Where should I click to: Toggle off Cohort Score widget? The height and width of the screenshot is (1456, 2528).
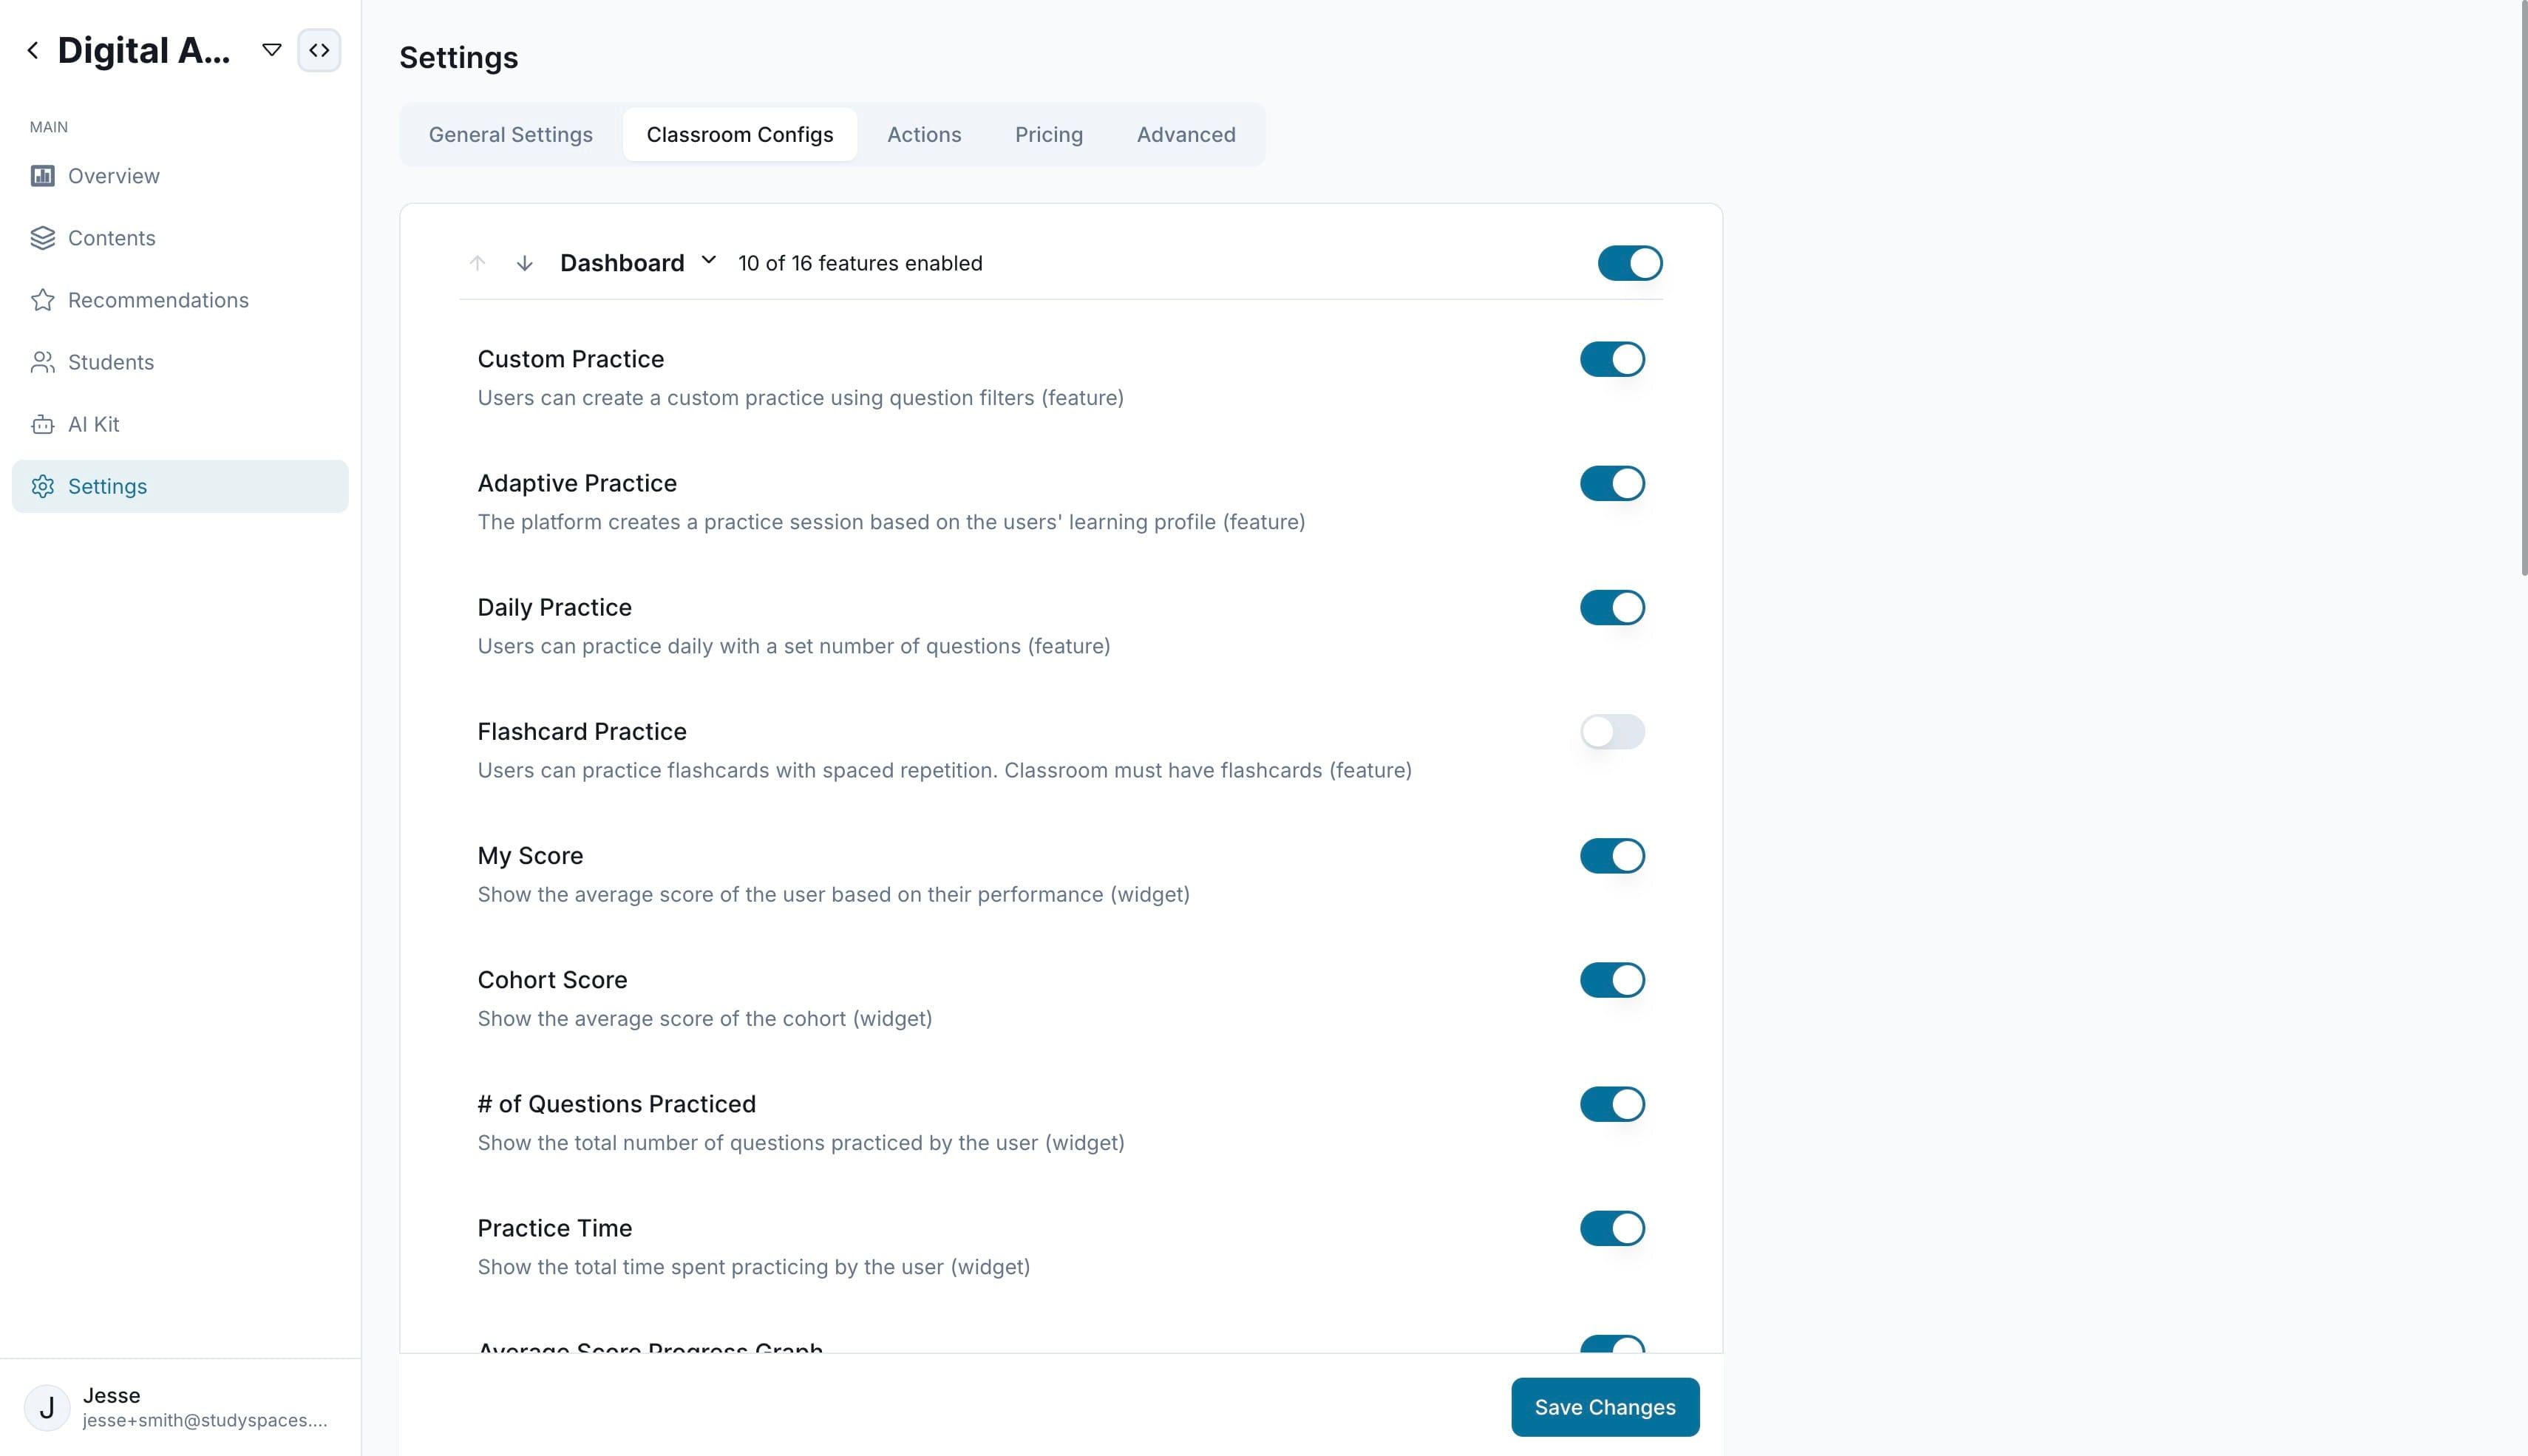click(x=1612, y=980)
